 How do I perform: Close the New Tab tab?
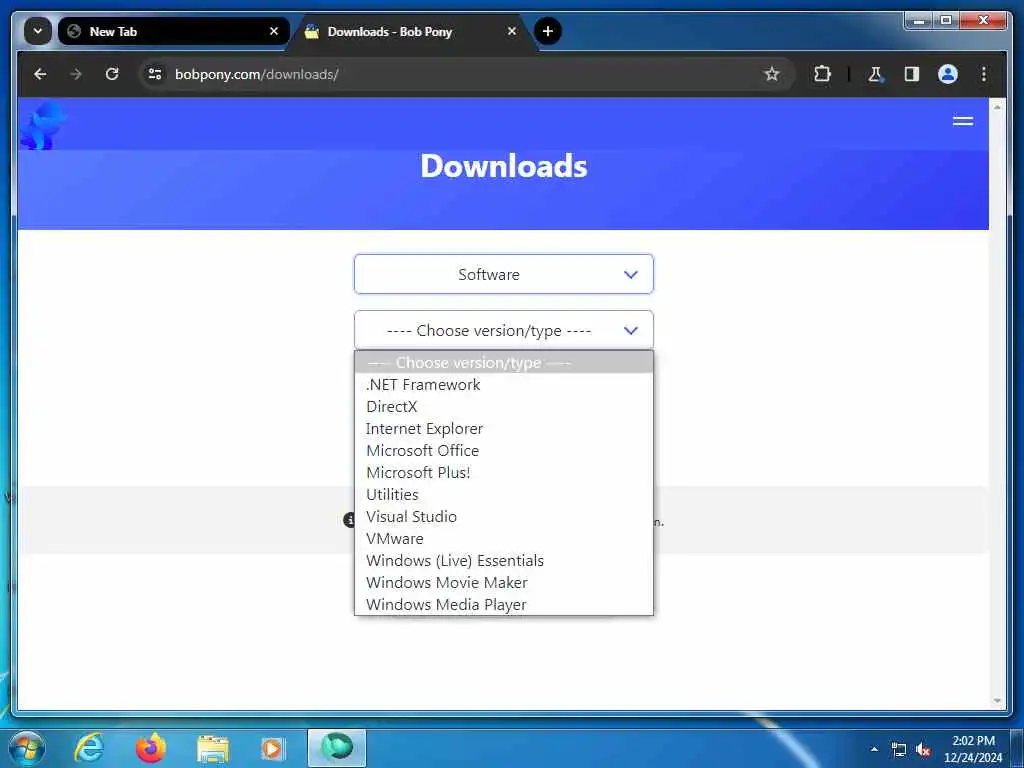coord(274,31)
